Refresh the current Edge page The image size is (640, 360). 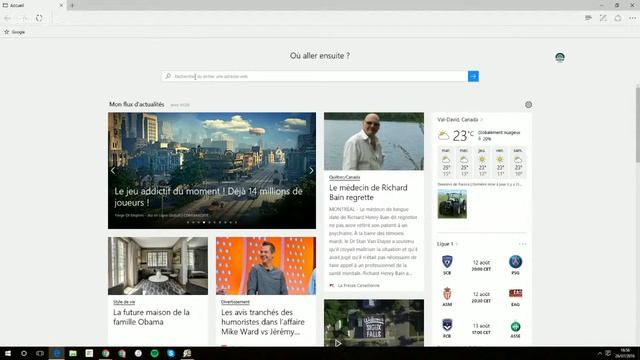tap(39, 18)
